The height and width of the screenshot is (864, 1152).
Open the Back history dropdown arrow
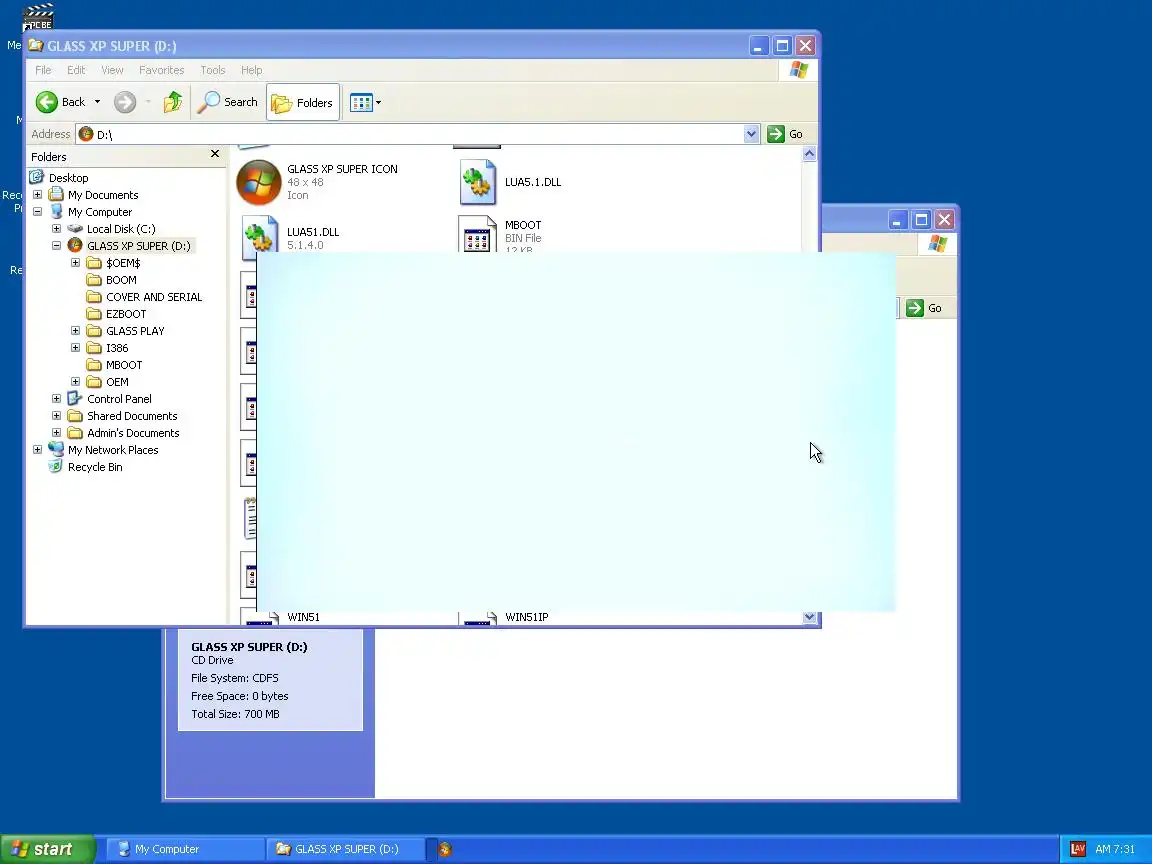click(97, 102)
